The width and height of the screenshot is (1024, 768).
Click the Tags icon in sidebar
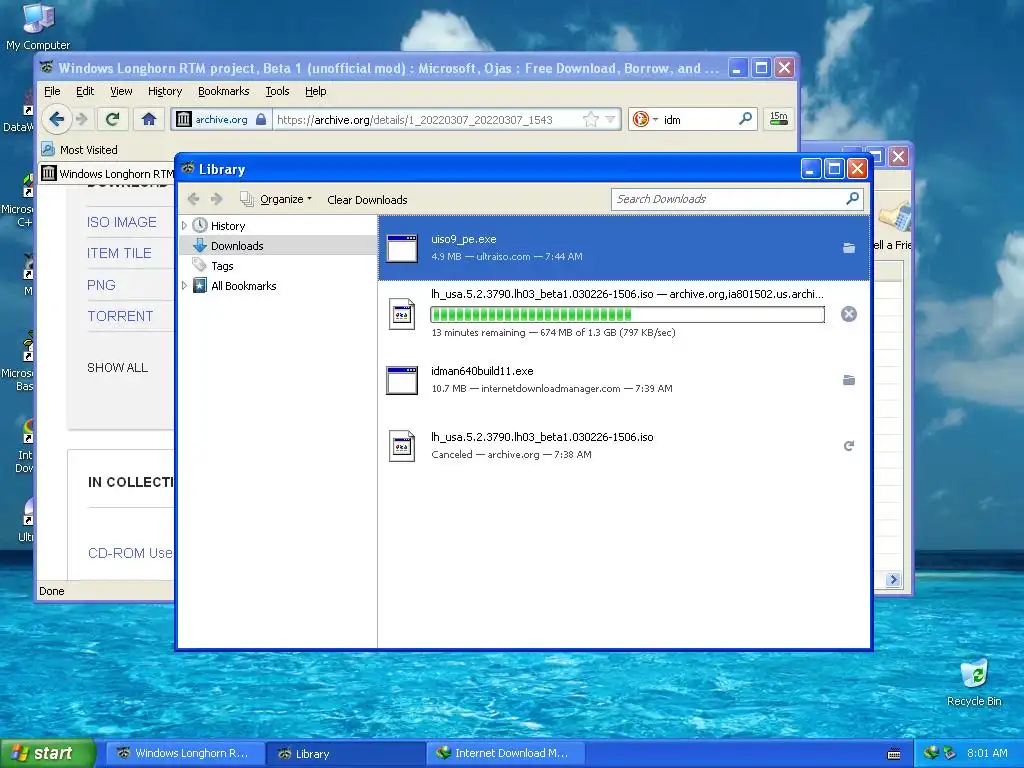(200, 265)
